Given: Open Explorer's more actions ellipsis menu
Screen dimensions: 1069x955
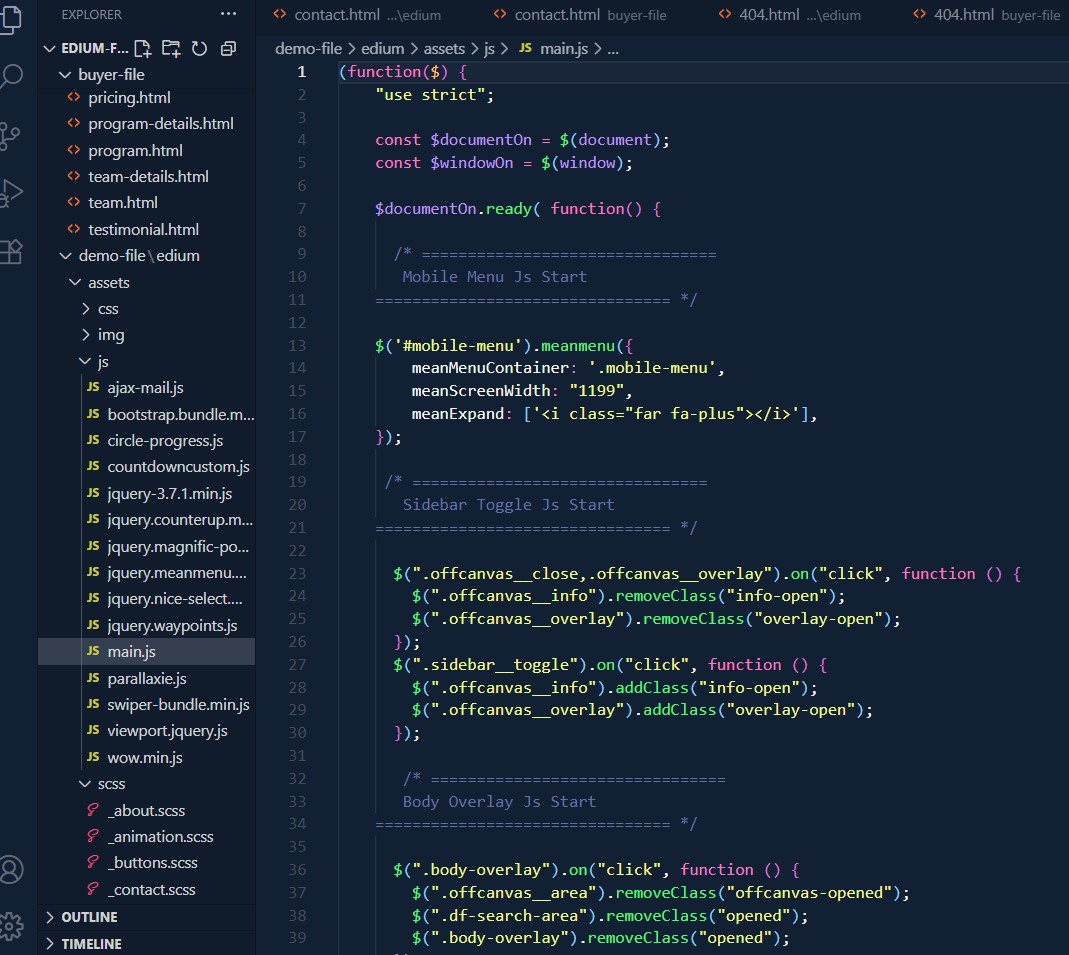Looking at the screenshot, I should 228,14.
